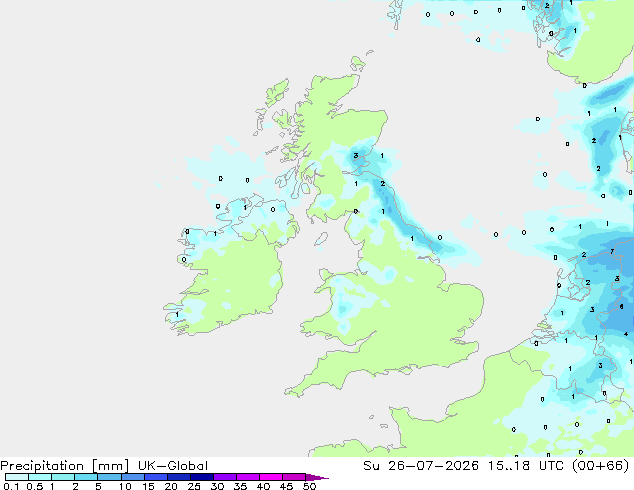
Task: Click the "(00+66)" forecast offset text
Action: pos(600,466)
